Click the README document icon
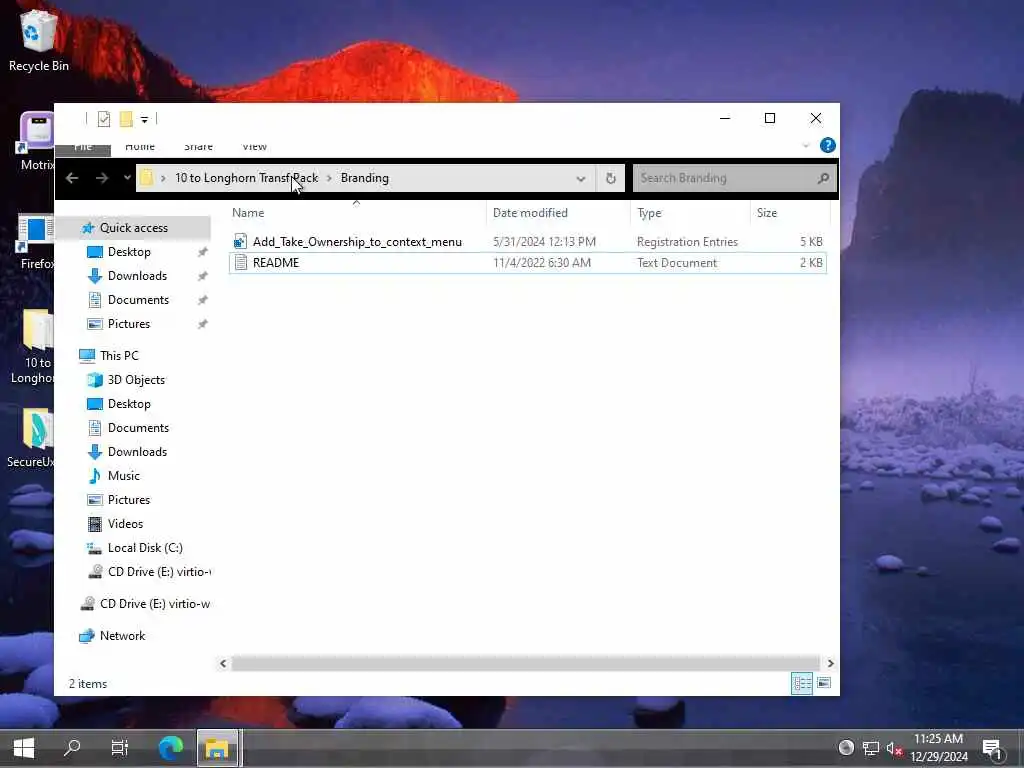Screen dimensions: 1024x768 point(240,263)
